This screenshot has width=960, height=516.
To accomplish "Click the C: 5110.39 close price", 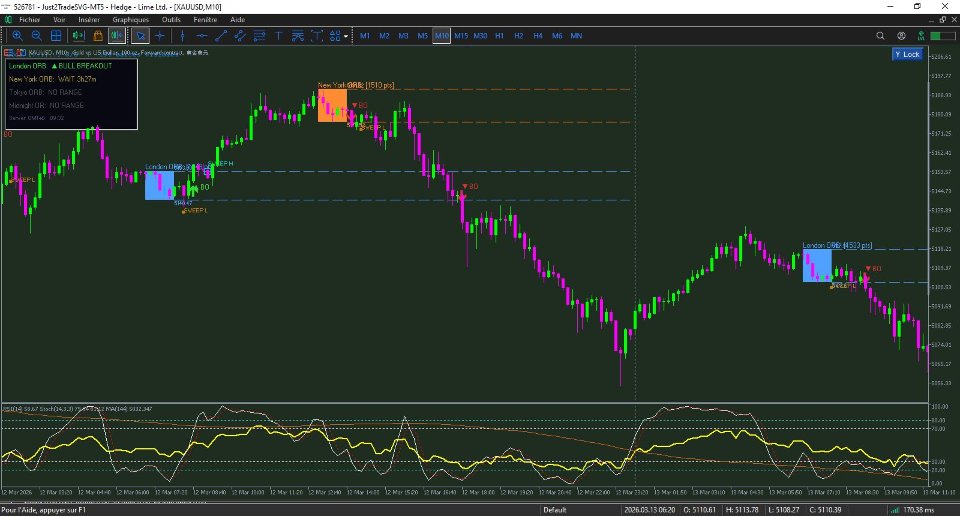I will click(825, 510).
